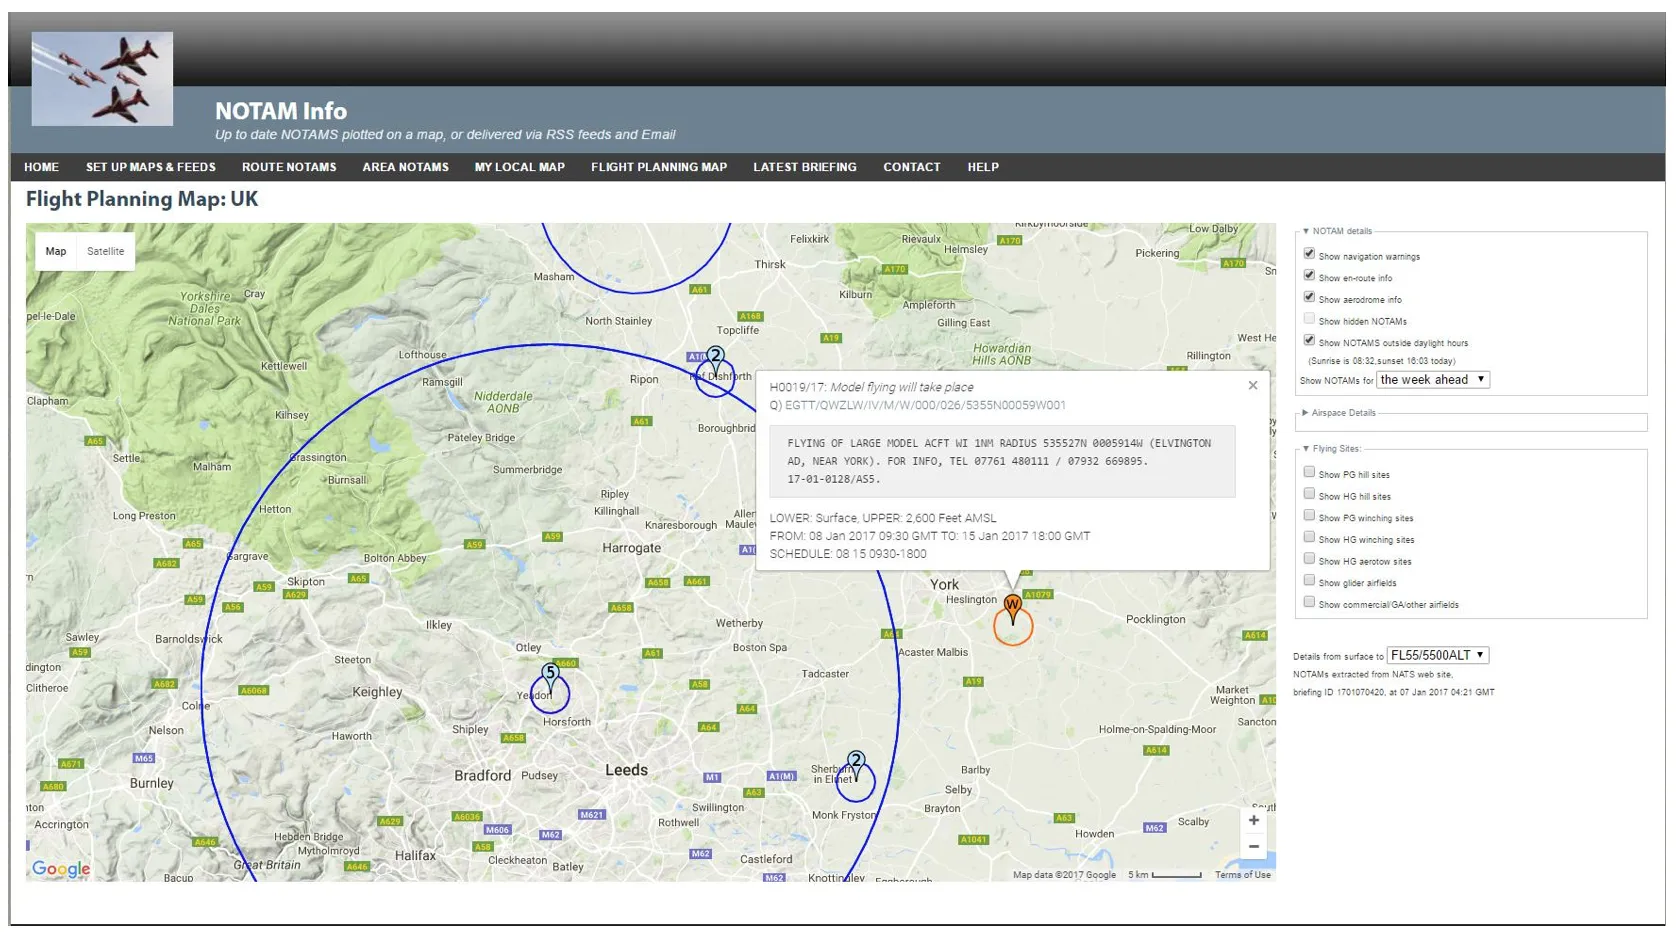Open the HELP menu item
The image size is (1676, 932).
[983, 167]
